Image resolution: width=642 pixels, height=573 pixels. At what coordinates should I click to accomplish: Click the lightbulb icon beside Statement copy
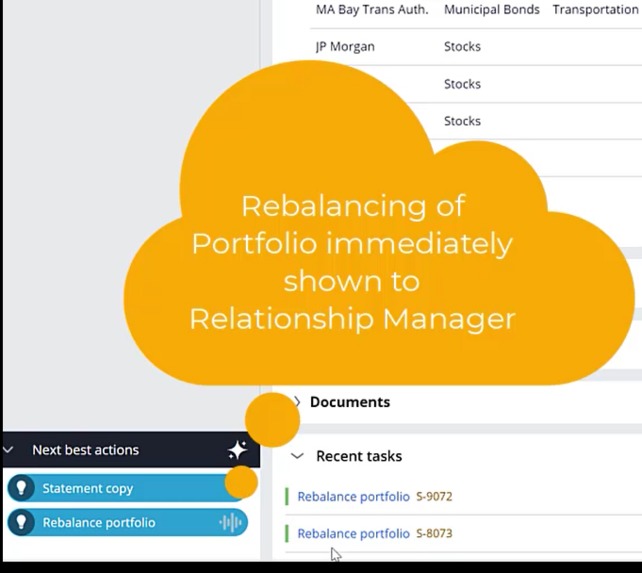21,488
